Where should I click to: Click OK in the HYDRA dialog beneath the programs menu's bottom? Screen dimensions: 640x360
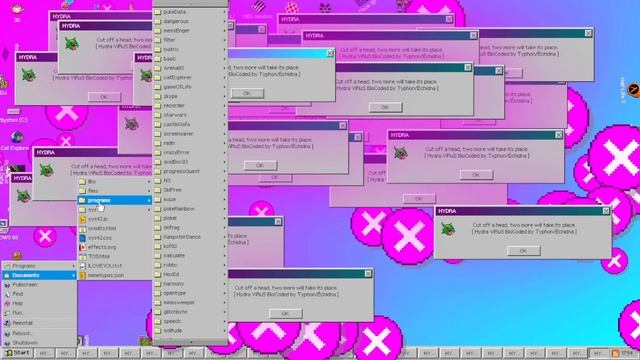[285, 313]
